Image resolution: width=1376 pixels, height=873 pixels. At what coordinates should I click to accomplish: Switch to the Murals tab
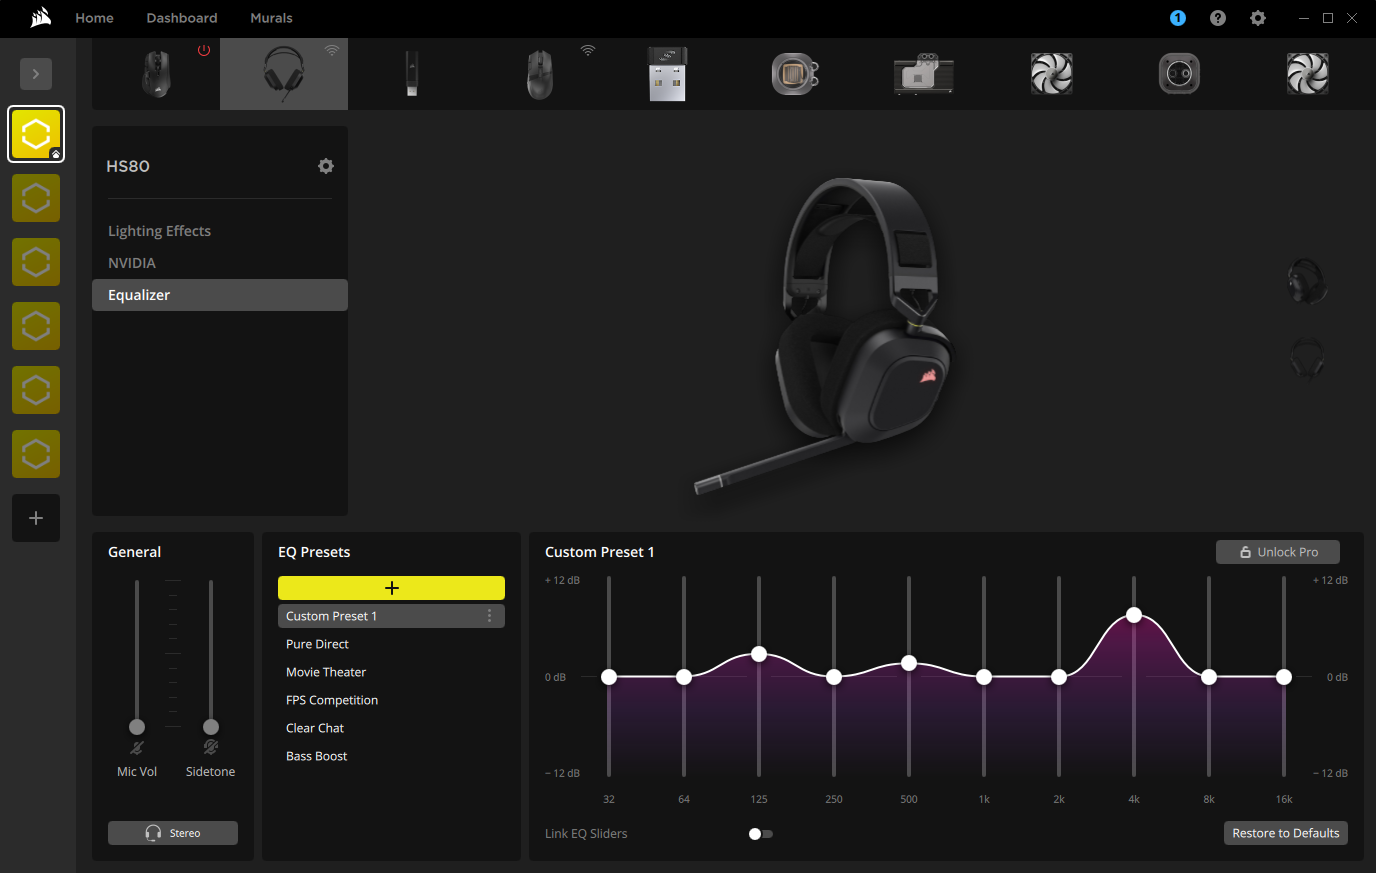[271, 18]
